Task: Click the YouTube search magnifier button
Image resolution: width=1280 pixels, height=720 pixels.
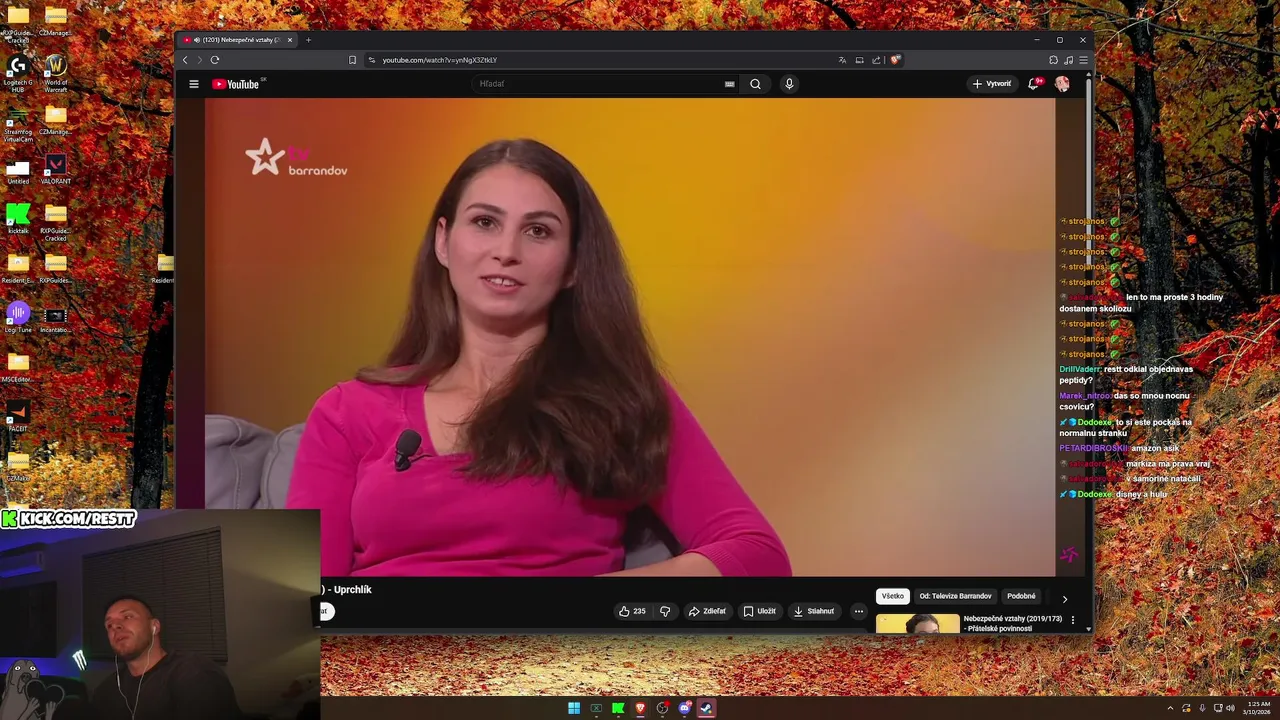Action: click(x=755, y=84)
